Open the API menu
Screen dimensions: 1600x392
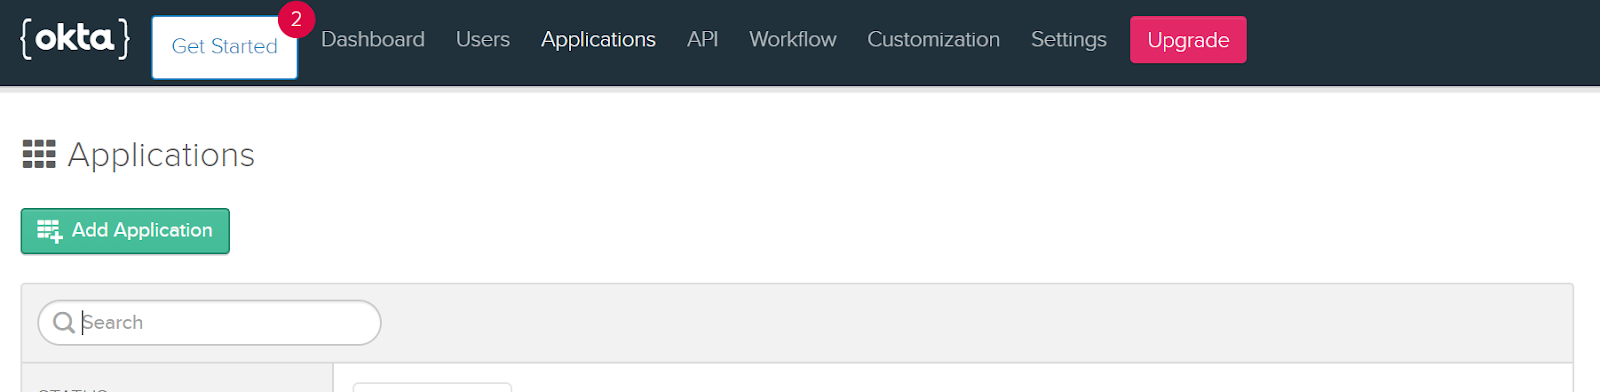(702, 39)
